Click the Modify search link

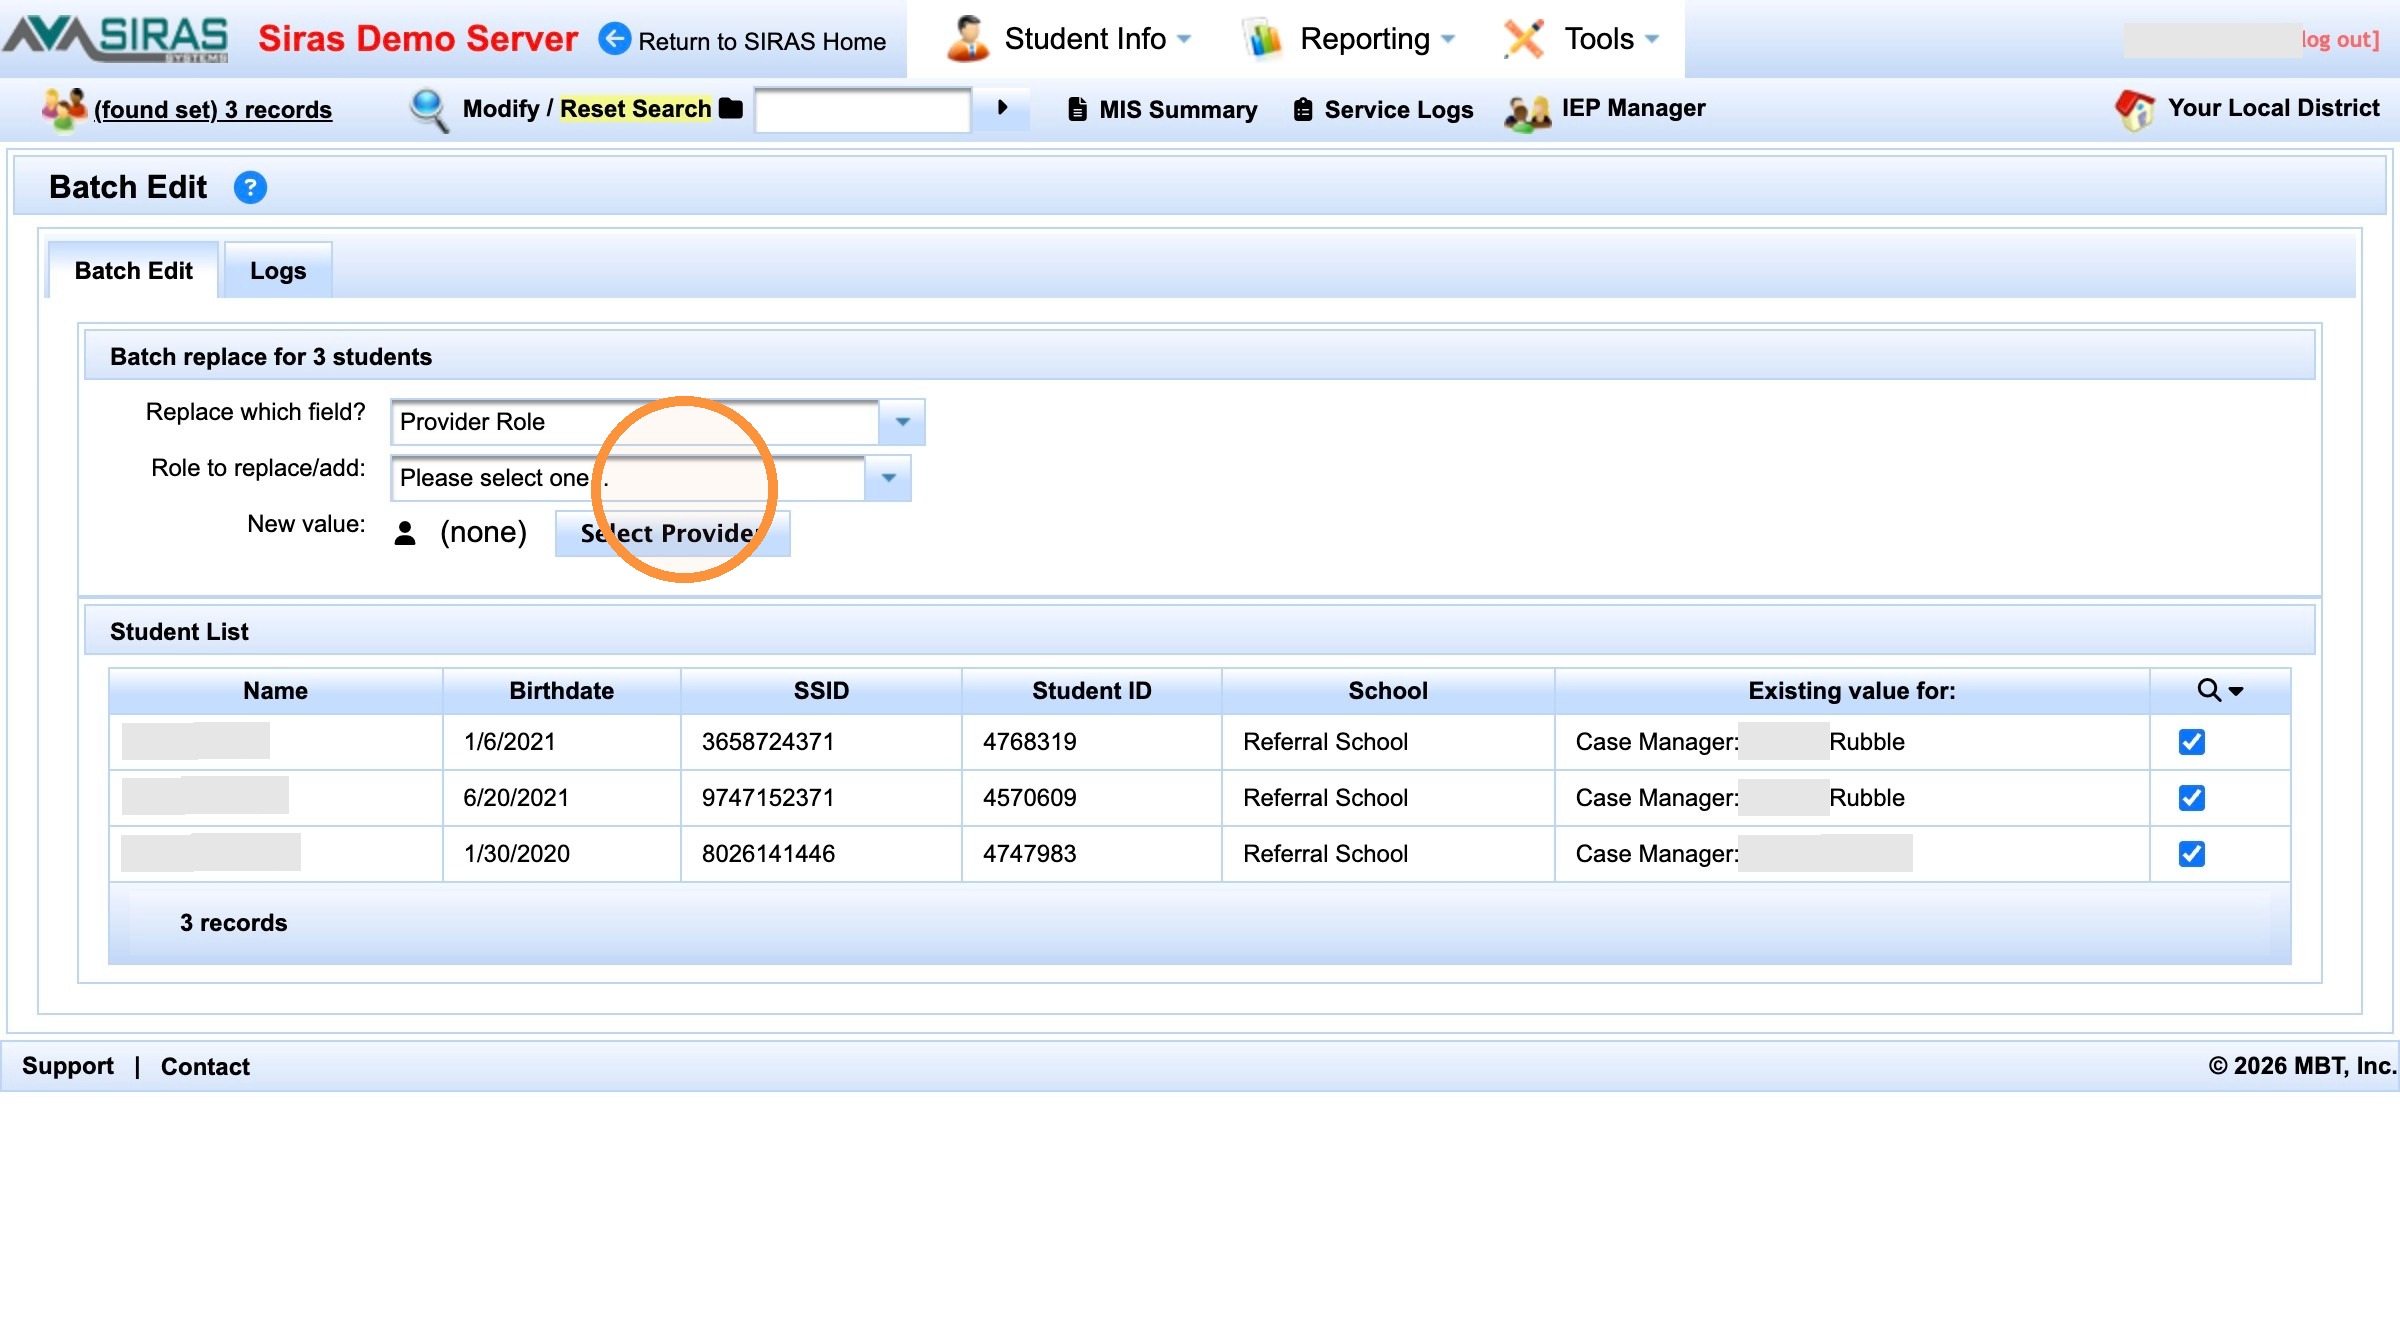[500, 108]
